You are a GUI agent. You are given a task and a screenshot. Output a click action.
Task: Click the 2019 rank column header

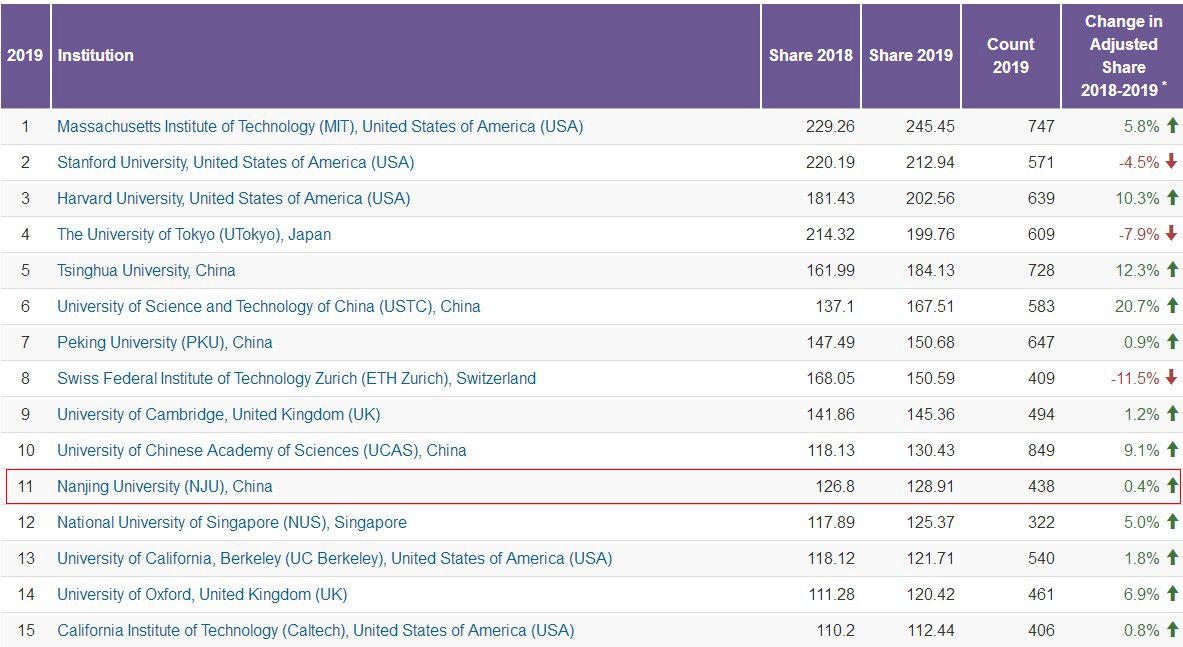25,56
